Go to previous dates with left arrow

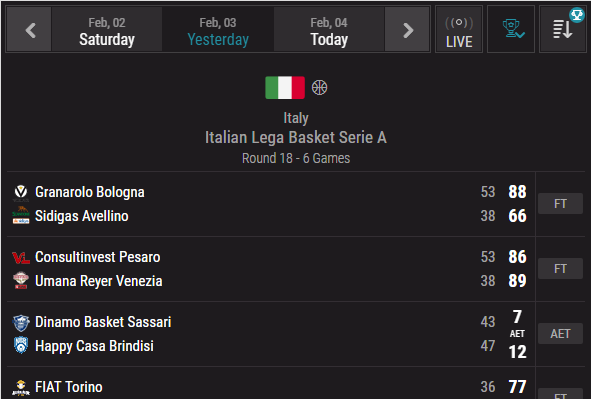tap(29, 30)
